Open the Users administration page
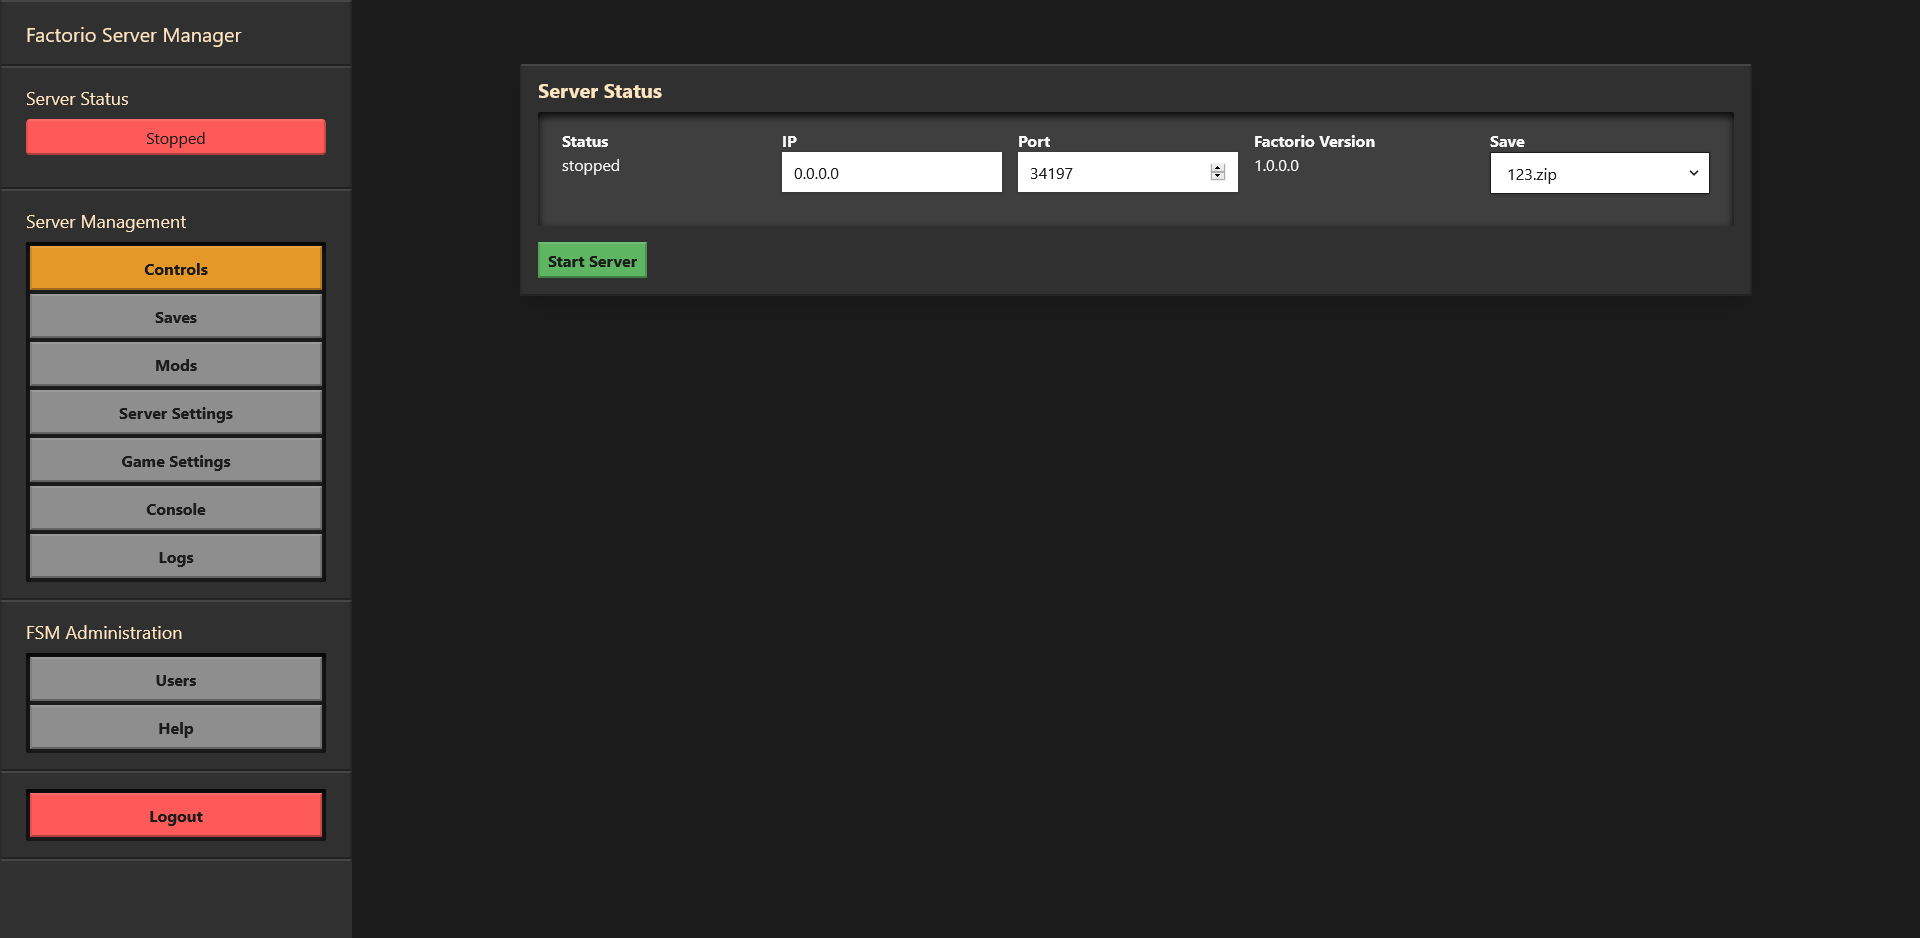This screenshot has width=1920, height=938. pyautogui.click(x=176, y=679)
